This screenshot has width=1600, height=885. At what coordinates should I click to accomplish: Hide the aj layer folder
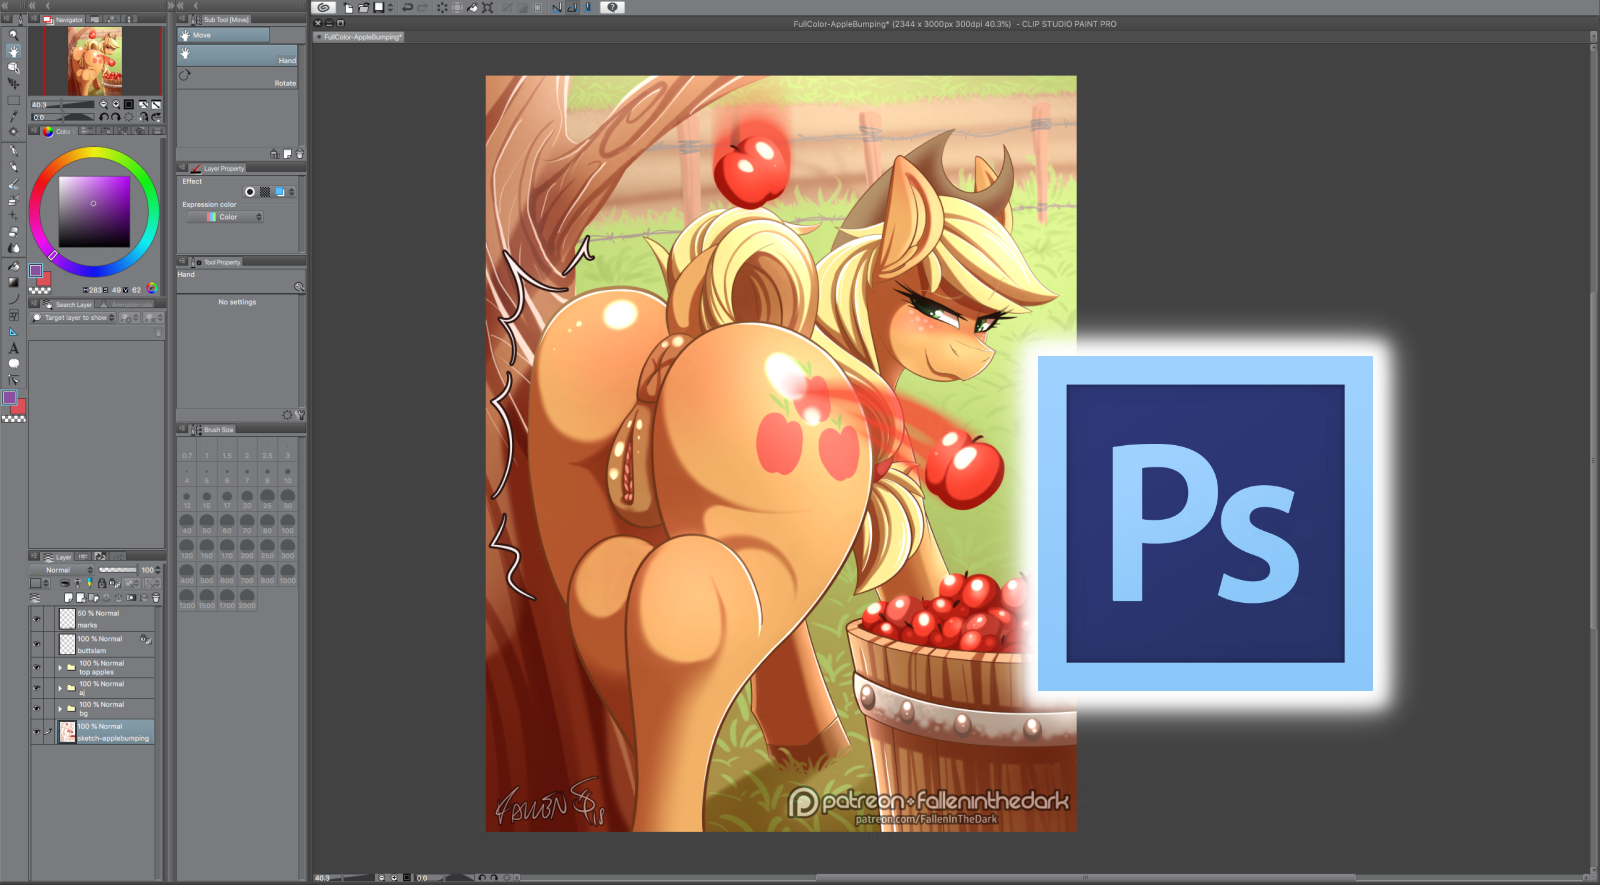(37, 688)
